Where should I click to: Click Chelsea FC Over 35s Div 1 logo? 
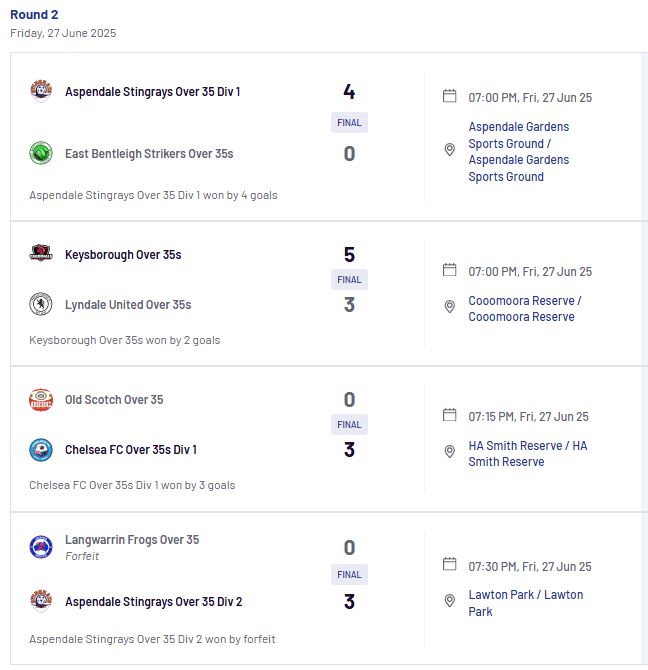(41, 450)
